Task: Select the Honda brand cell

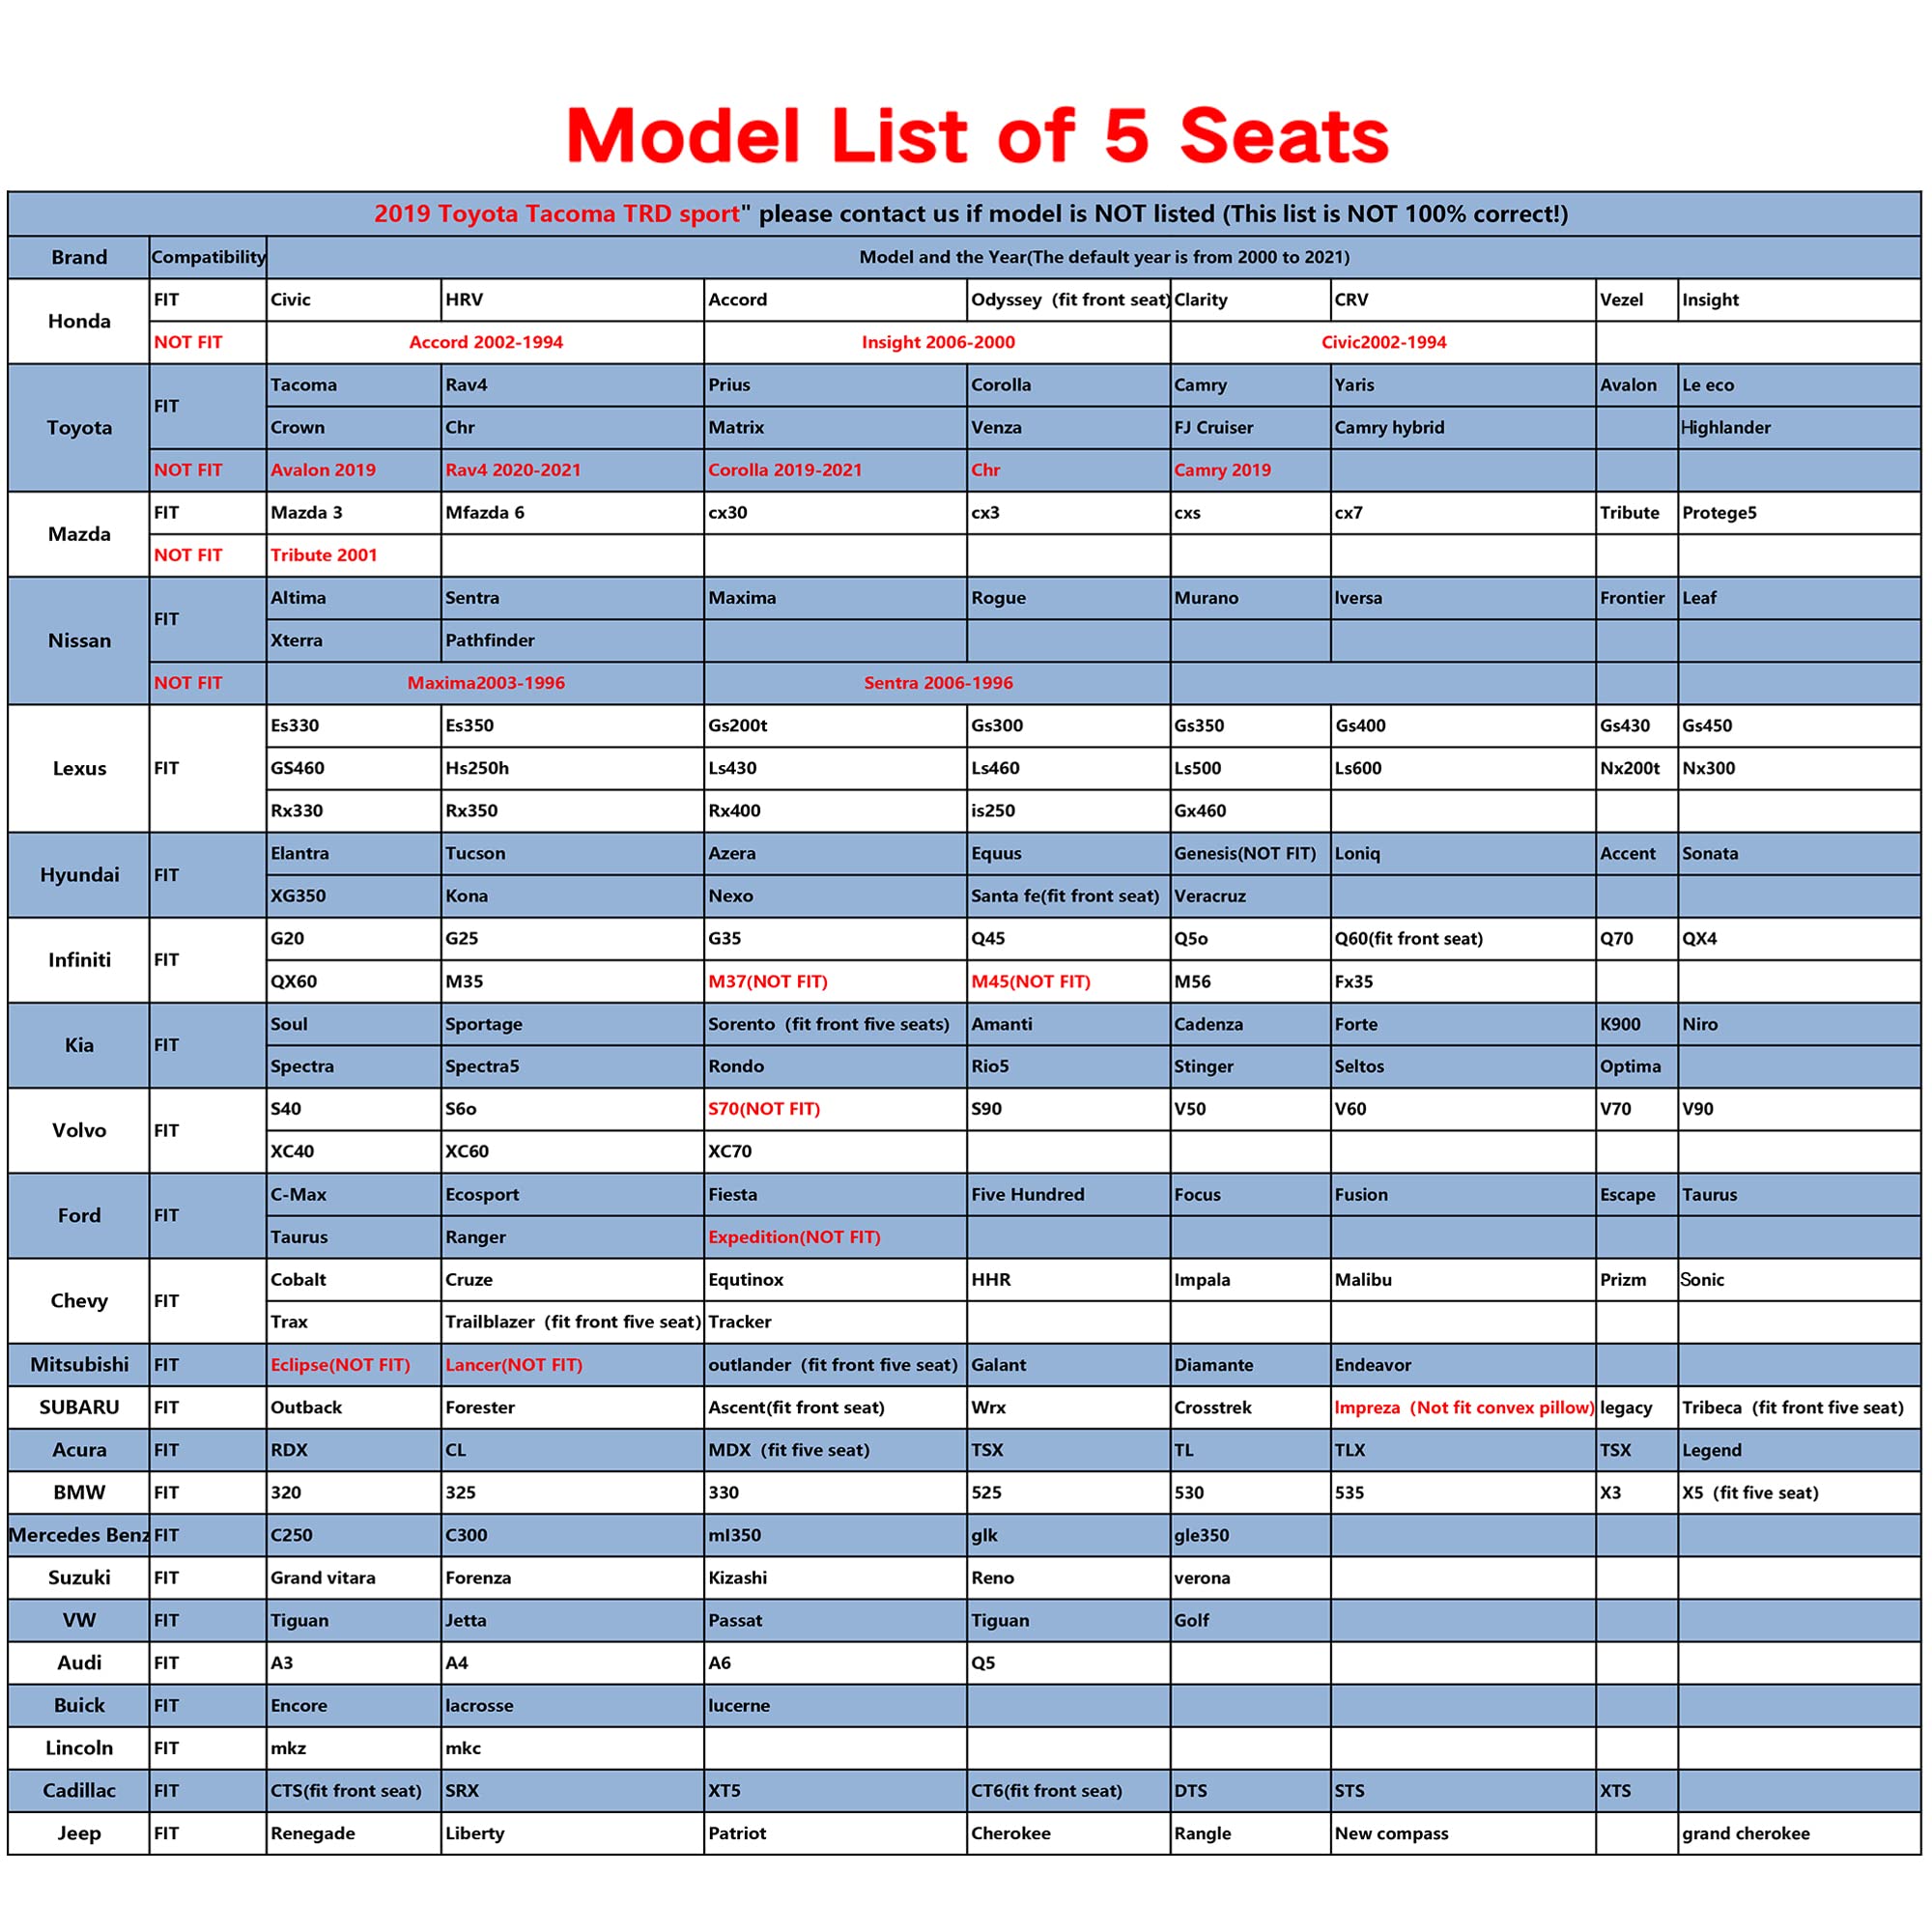Action: (79, 321)
